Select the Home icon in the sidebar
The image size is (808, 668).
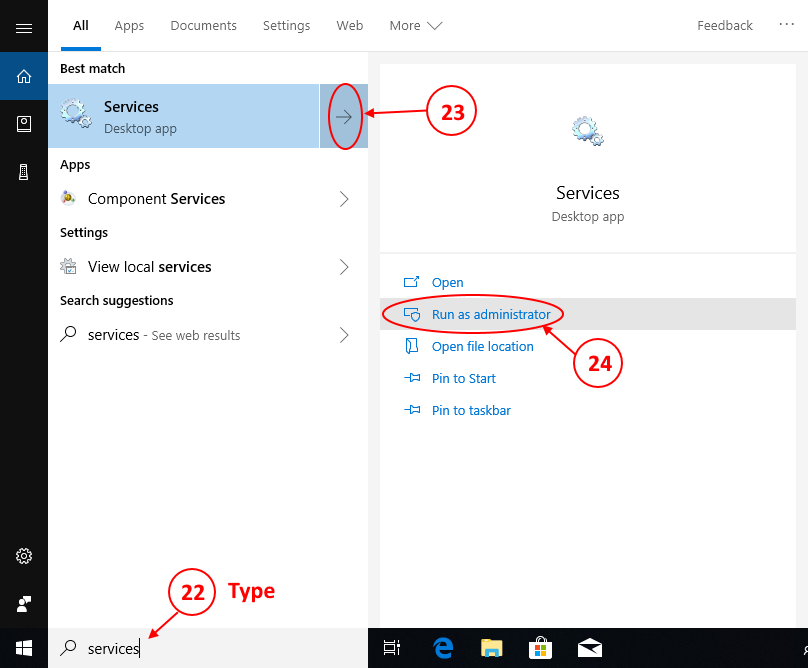[x=24, y=76]
